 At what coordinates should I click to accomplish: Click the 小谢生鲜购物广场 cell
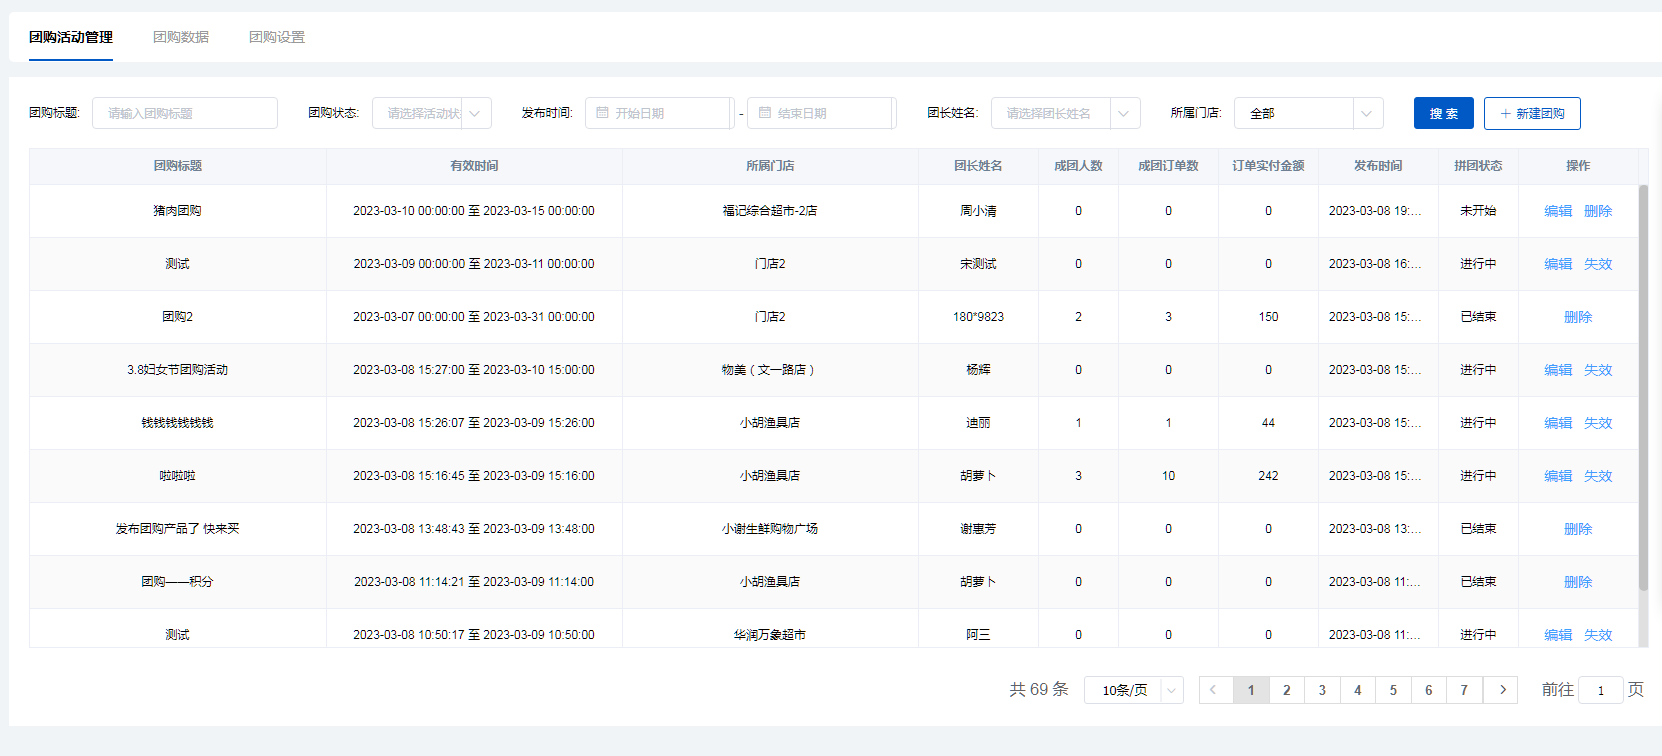pyautogui.click(x=770, y=529)
